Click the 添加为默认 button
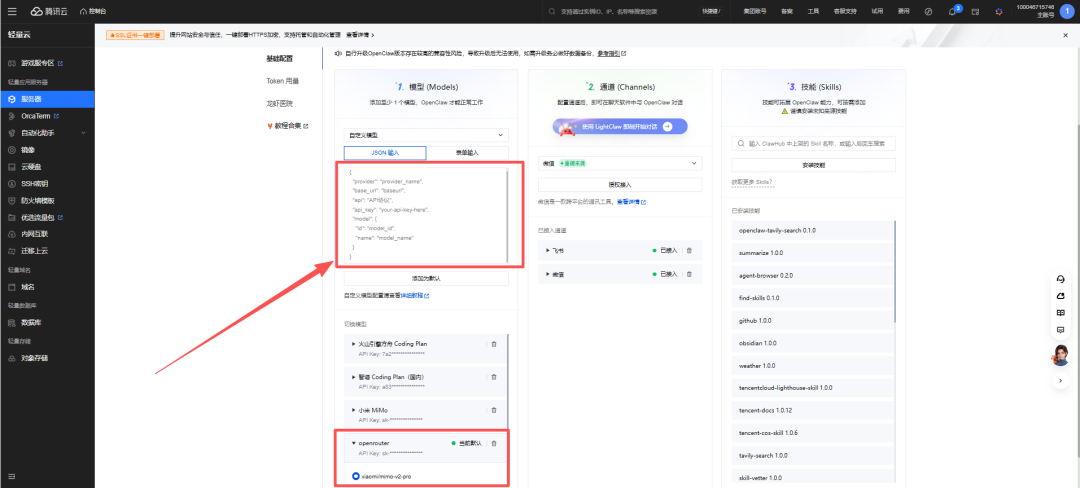This screenshot has height=488, width=1080. 426,278
